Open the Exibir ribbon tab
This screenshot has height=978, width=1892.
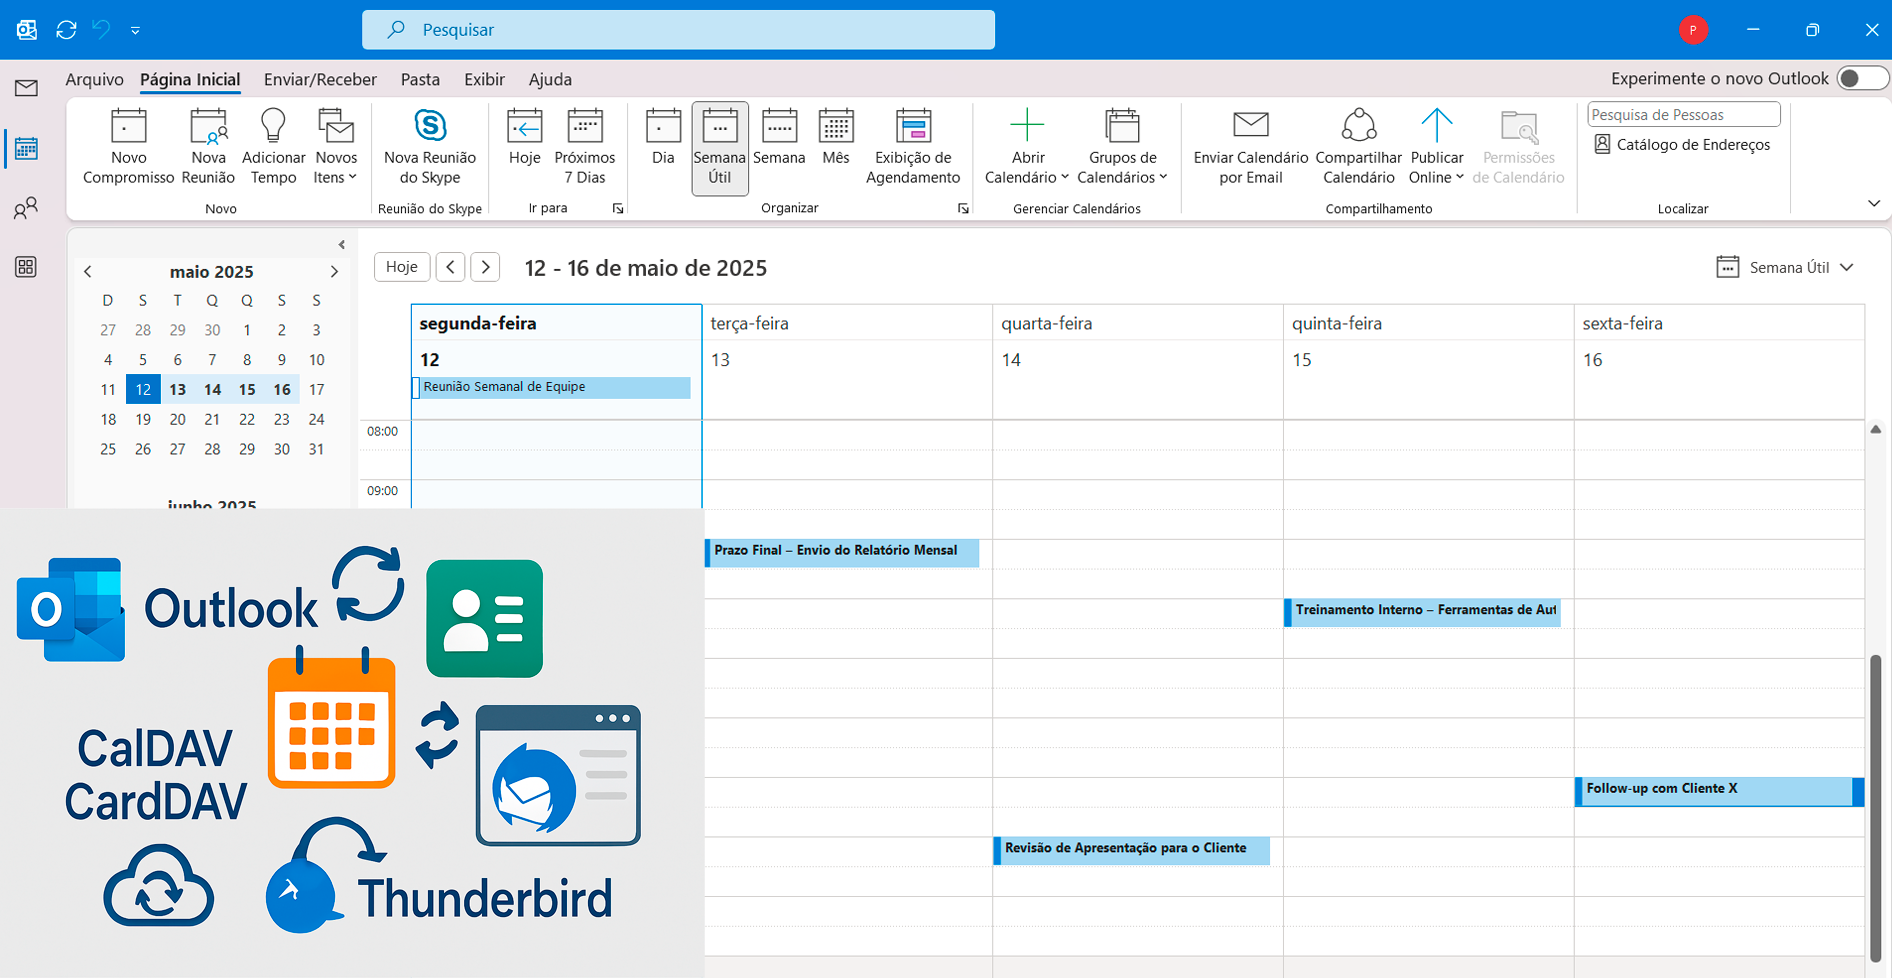[484, 79]
